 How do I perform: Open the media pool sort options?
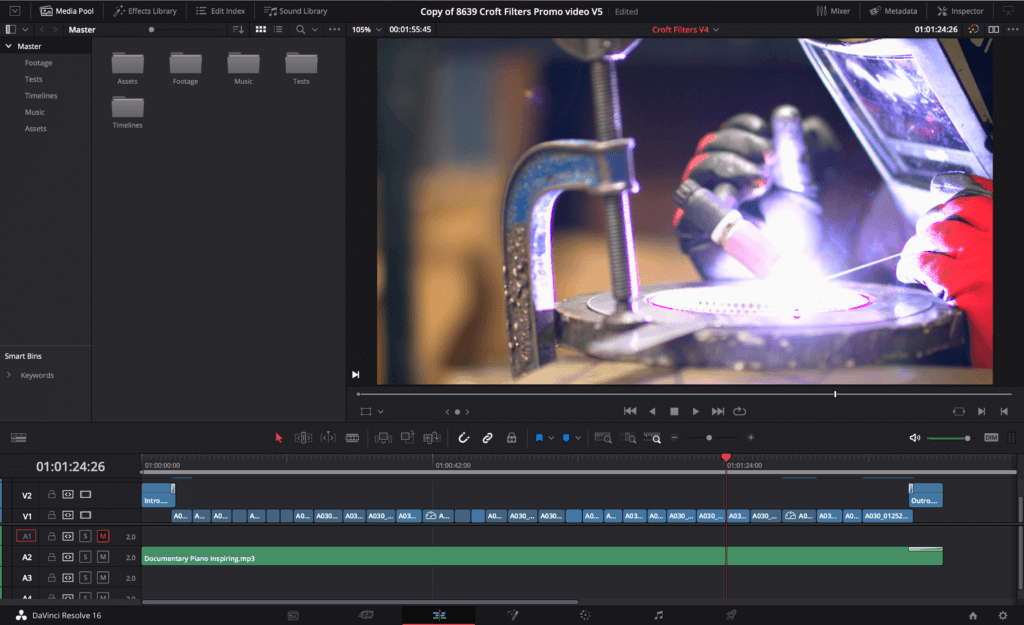(238, 29)
